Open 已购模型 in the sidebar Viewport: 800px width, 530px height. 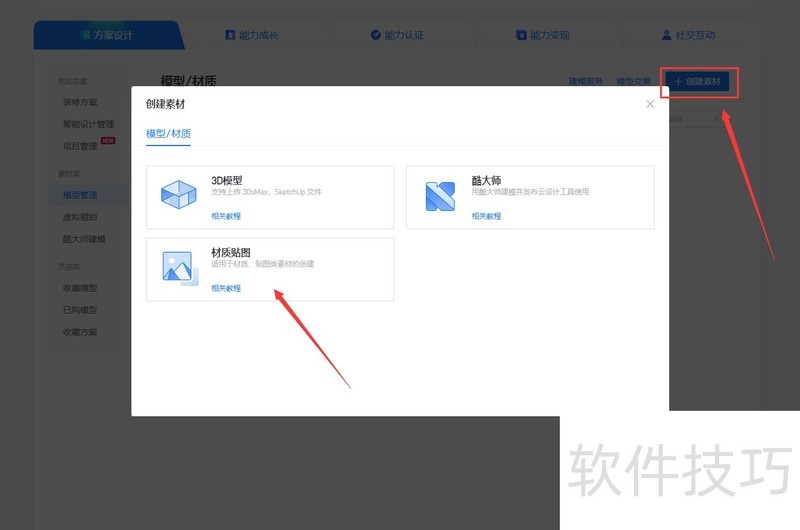coord(80,310)
